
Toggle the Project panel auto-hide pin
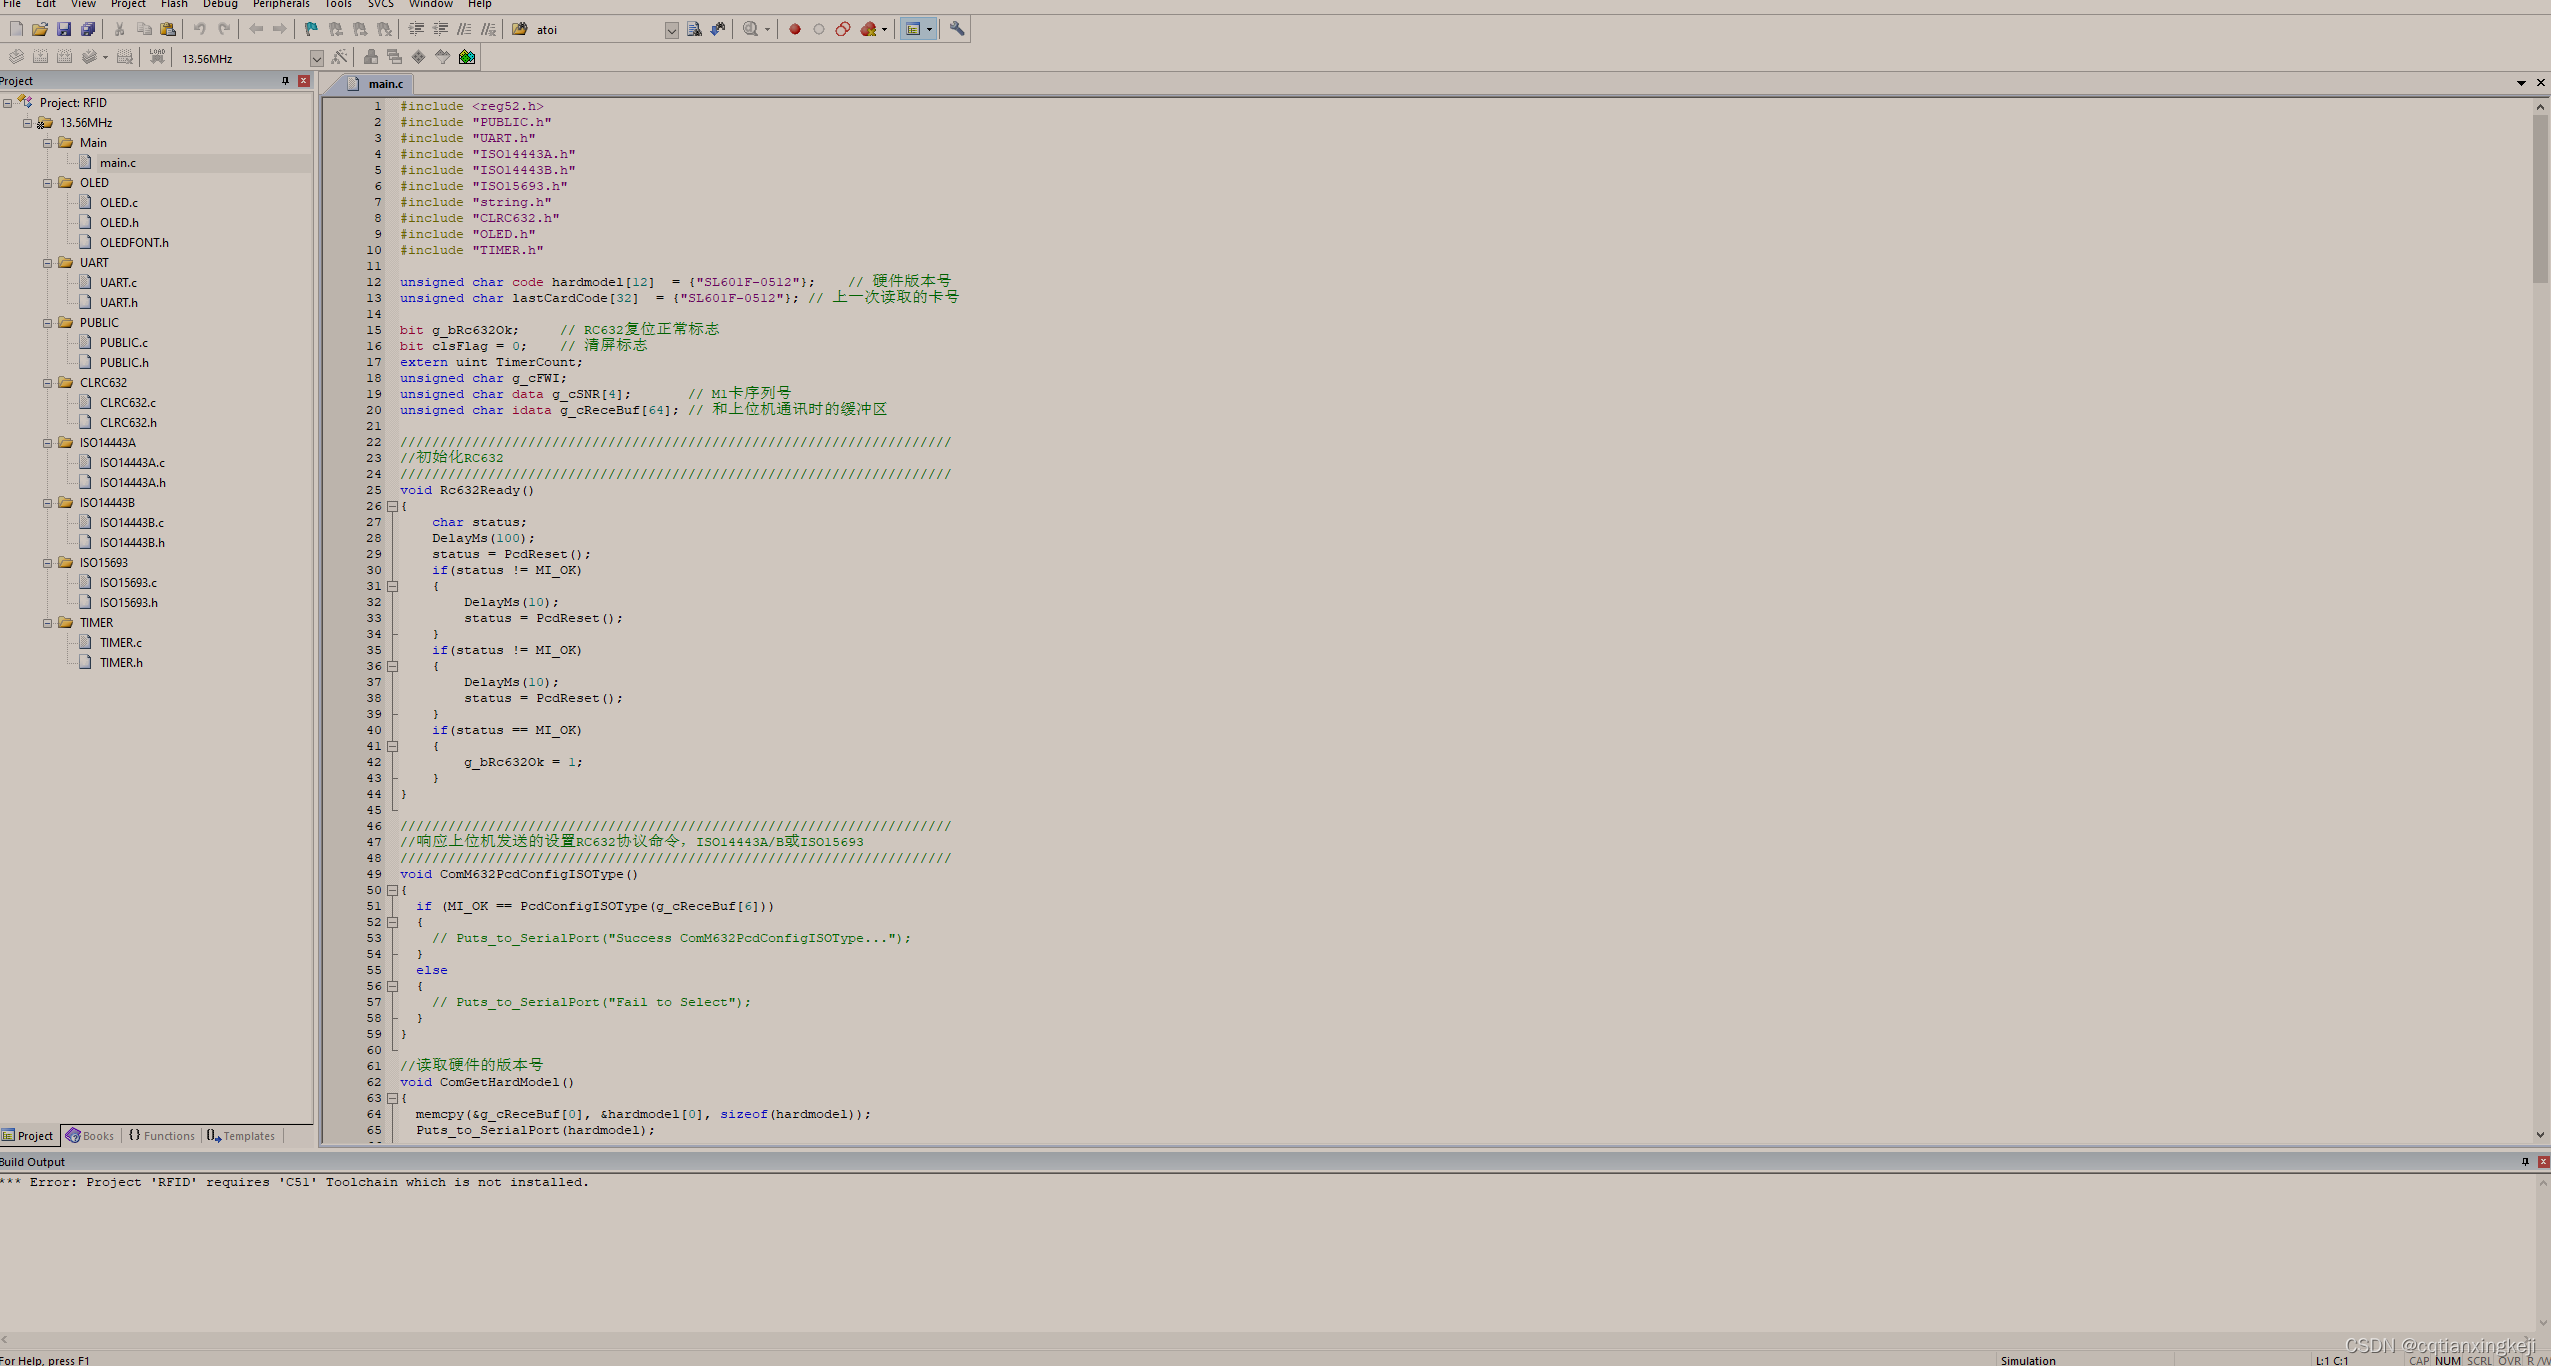tap(285, 81)
